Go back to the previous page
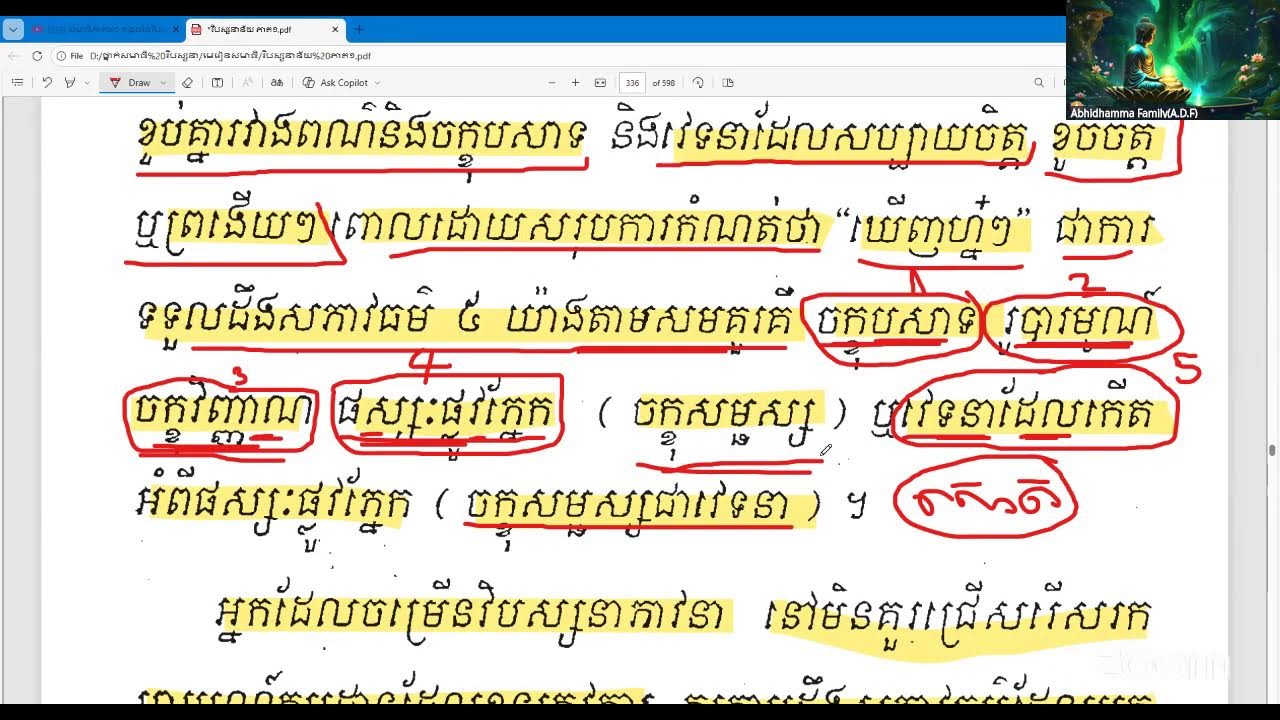The height and width of the screenshot is (720, 1280). tap(13, 56)
